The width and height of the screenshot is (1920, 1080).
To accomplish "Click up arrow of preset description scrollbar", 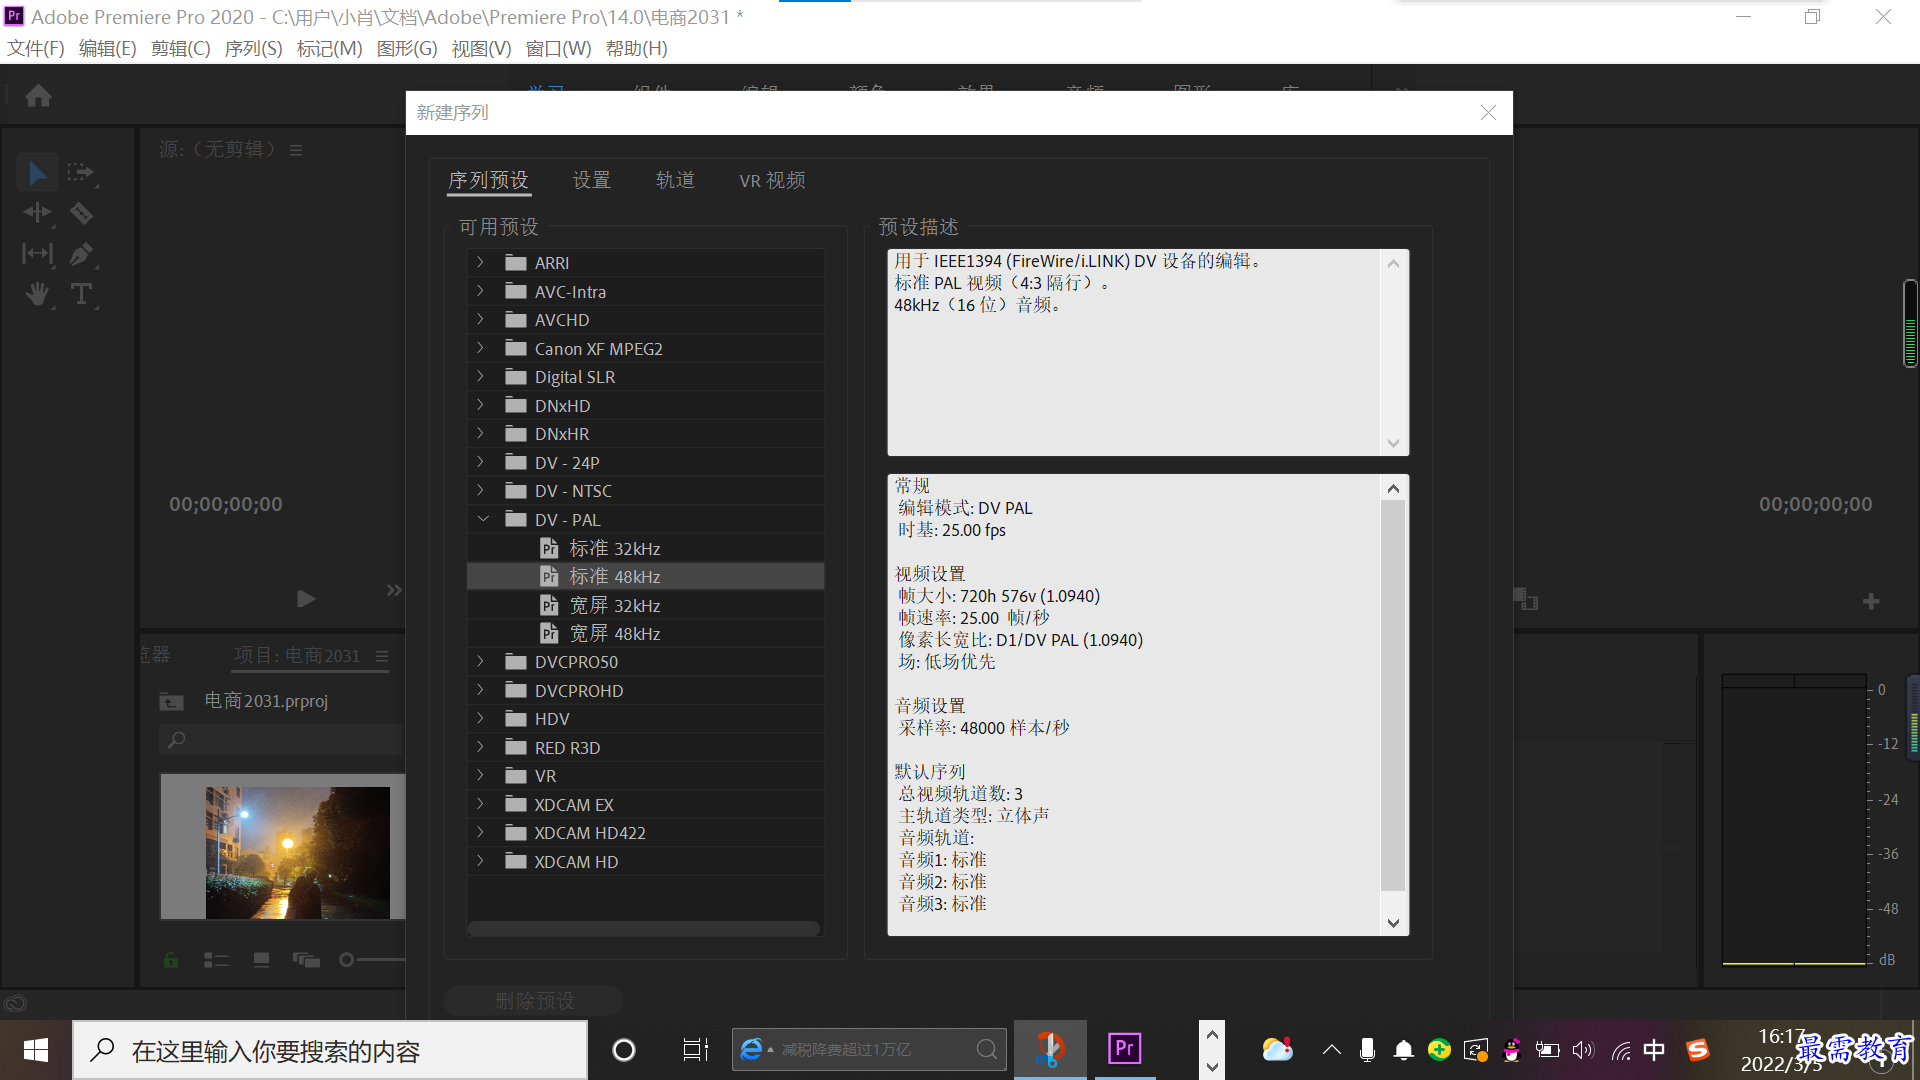I will click(x=1393, y=264).
